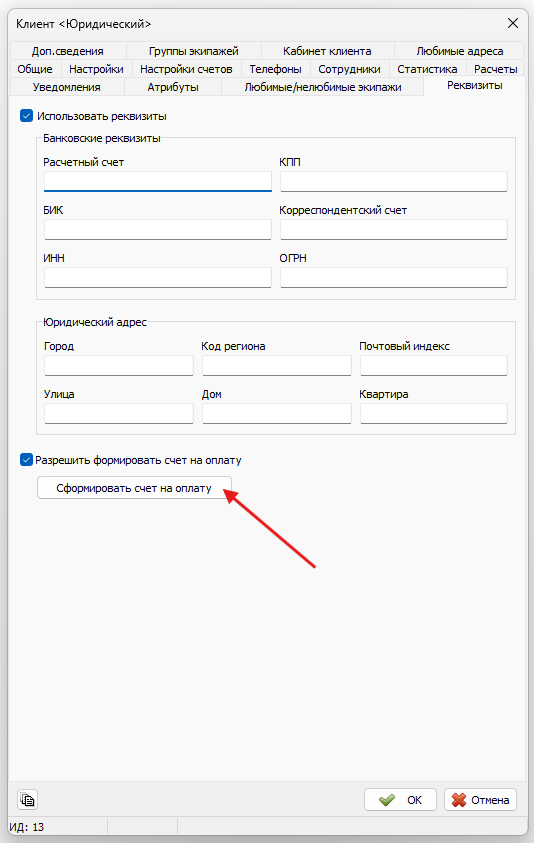Click into the БИК field
The height and width of the screenshot is (843, 534).
coord(158,230)
